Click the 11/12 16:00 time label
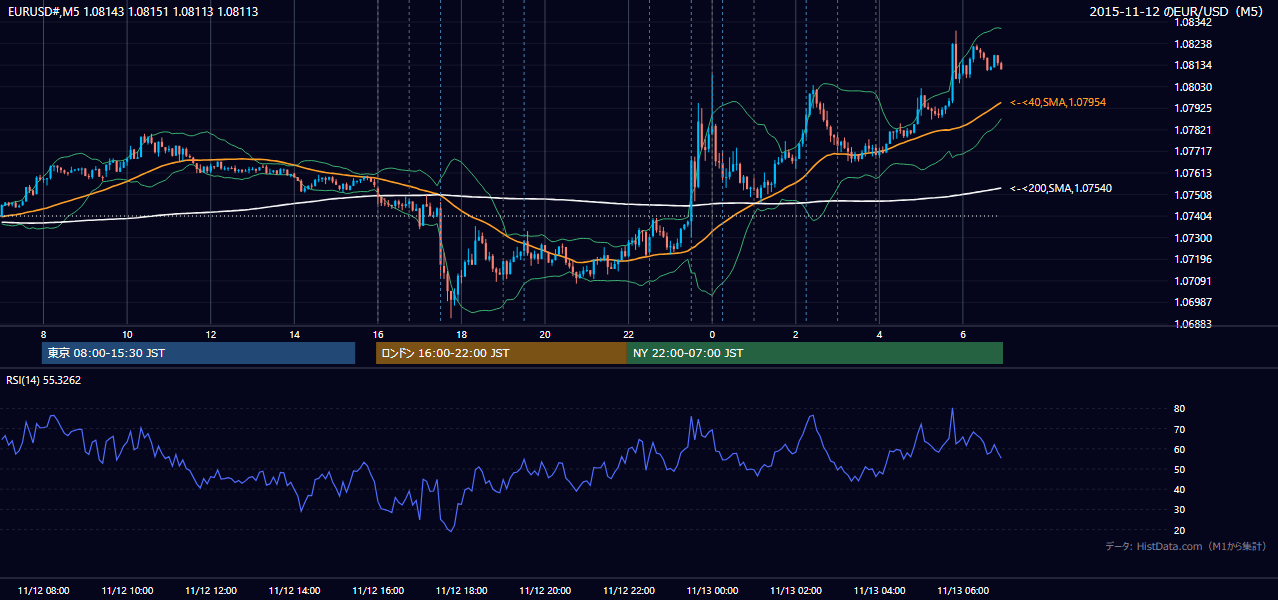This screenshot has width=1278, height=600. click(378, 591)
